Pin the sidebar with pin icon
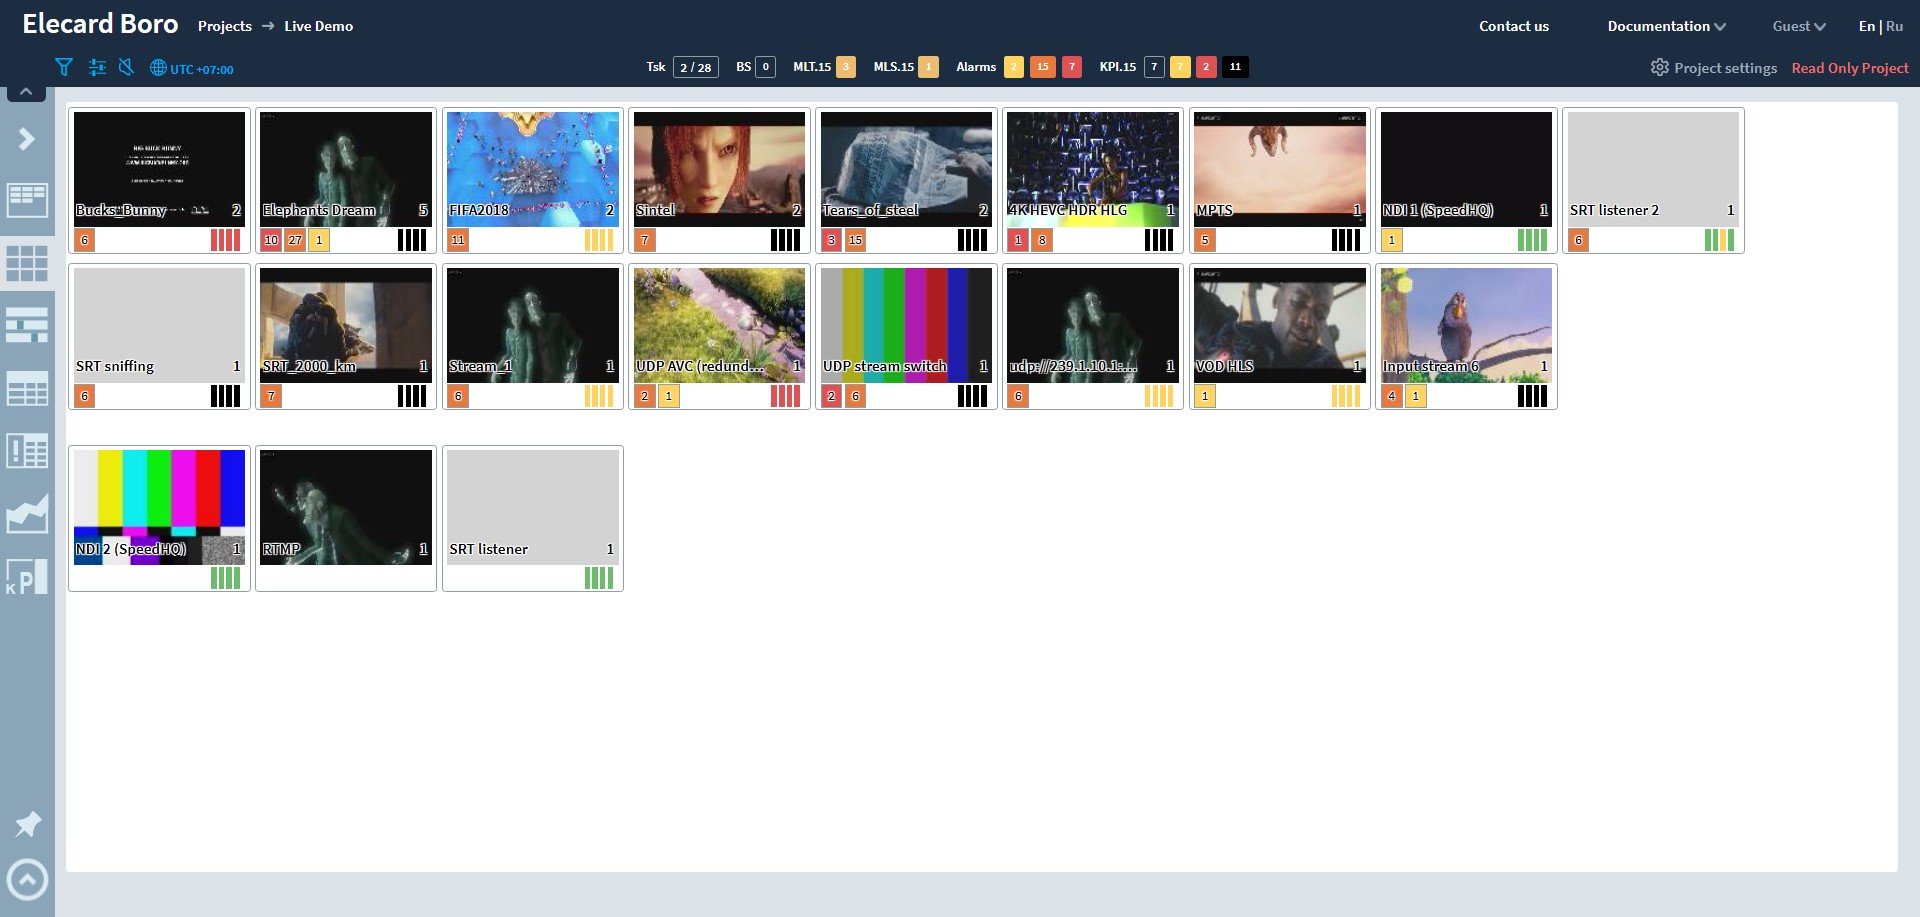Viewport: 1920px width, 917px height. pos(27,824)
